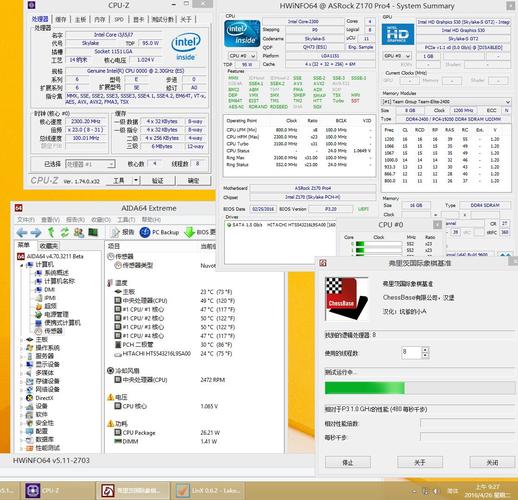Click the 确定 button in CPU-Z
Image resolution: width=518 pixels, height=500 pixels.
tap(193, 180)
